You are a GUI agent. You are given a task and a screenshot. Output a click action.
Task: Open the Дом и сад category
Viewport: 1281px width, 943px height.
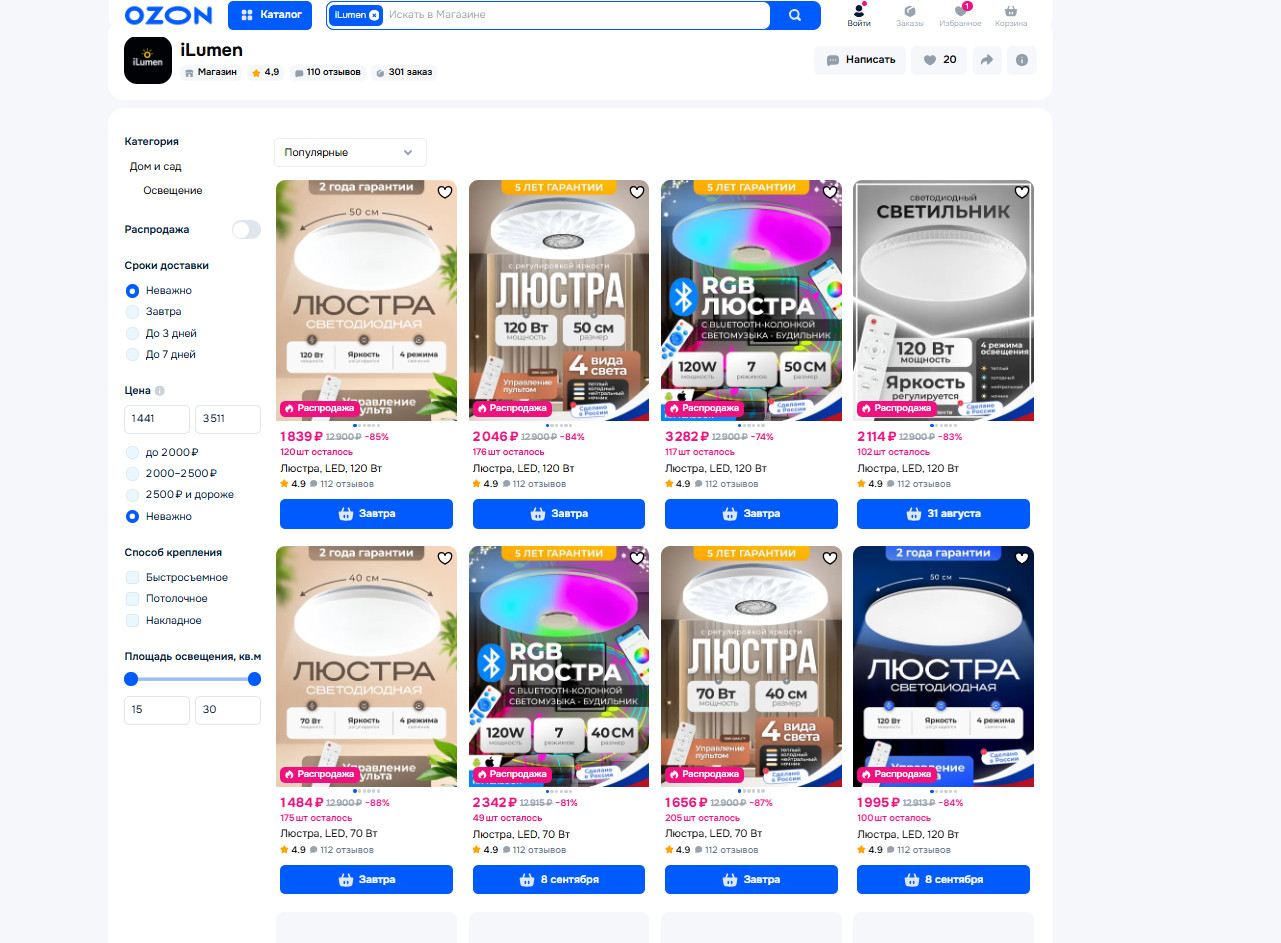tap(155, 167)
